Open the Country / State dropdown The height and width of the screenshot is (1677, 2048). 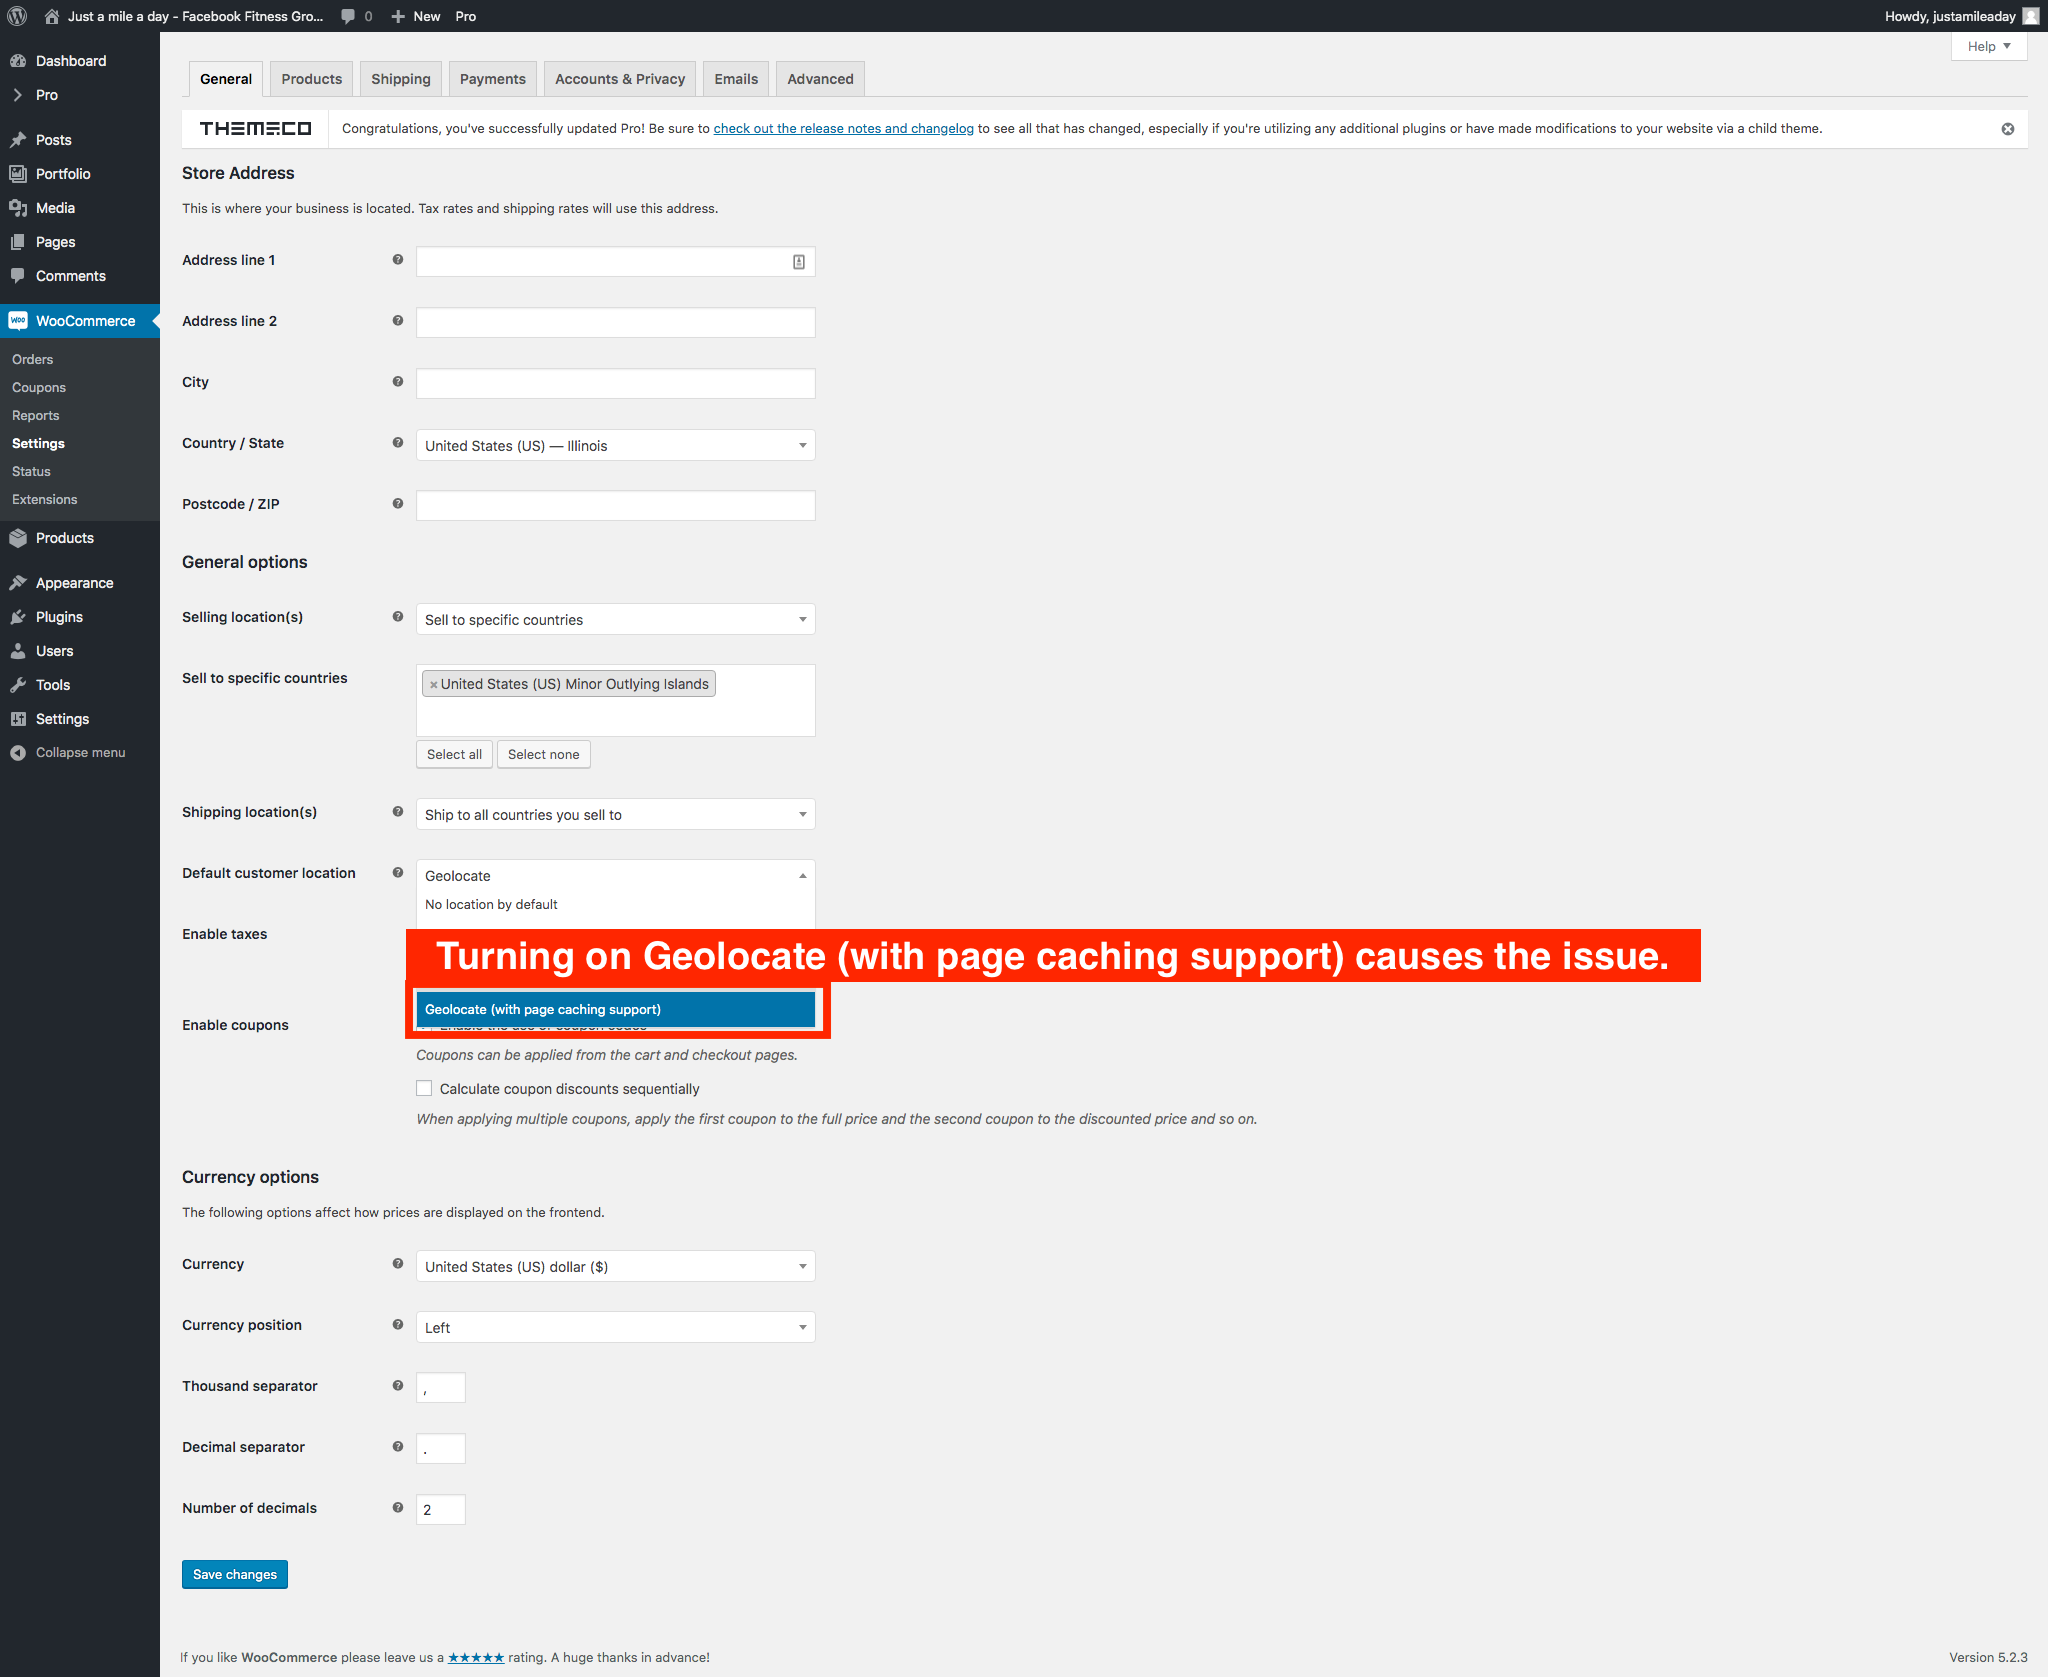(x=615, y=446)
